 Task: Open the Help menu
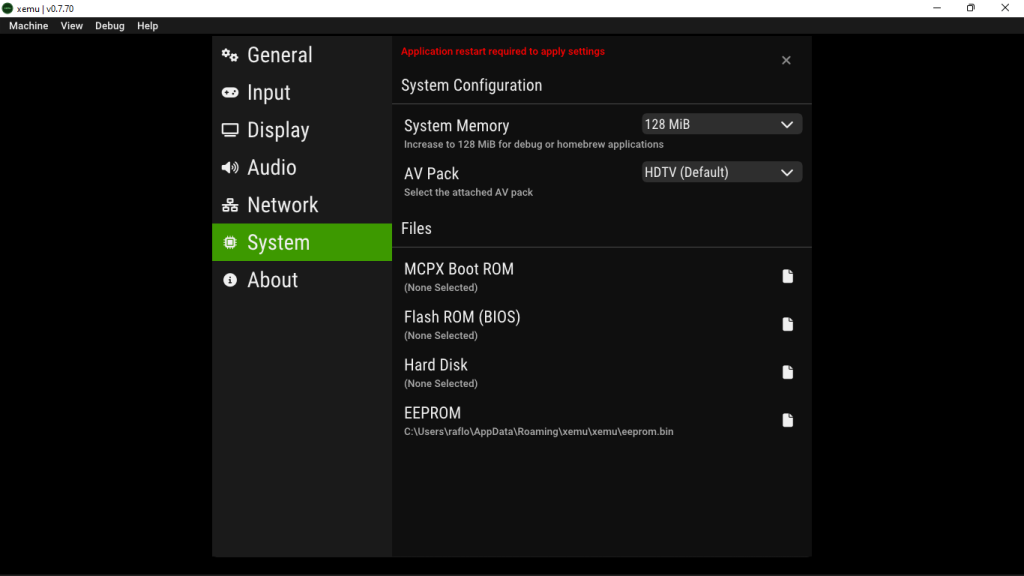click(x=147, y=25)
